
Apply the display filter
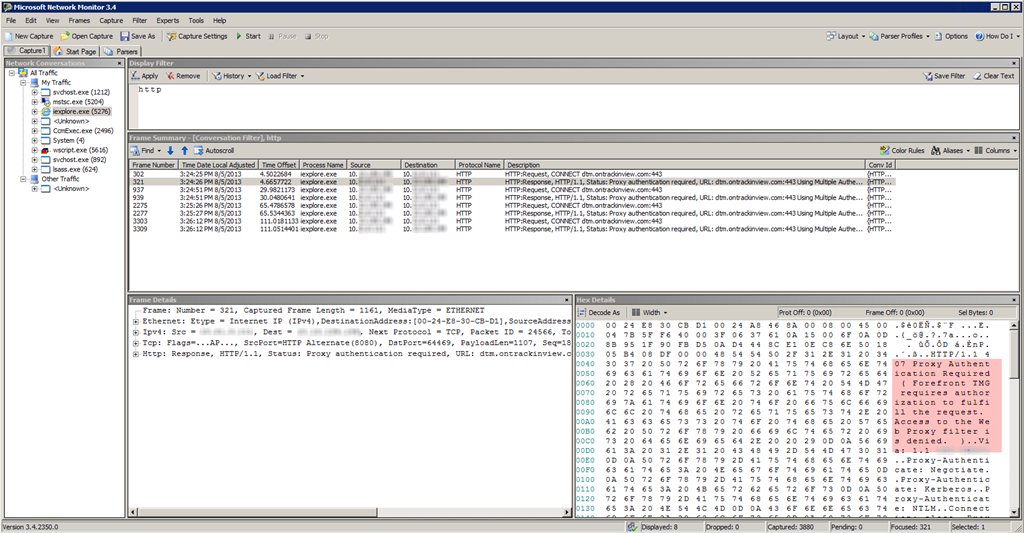pos(144,76)
